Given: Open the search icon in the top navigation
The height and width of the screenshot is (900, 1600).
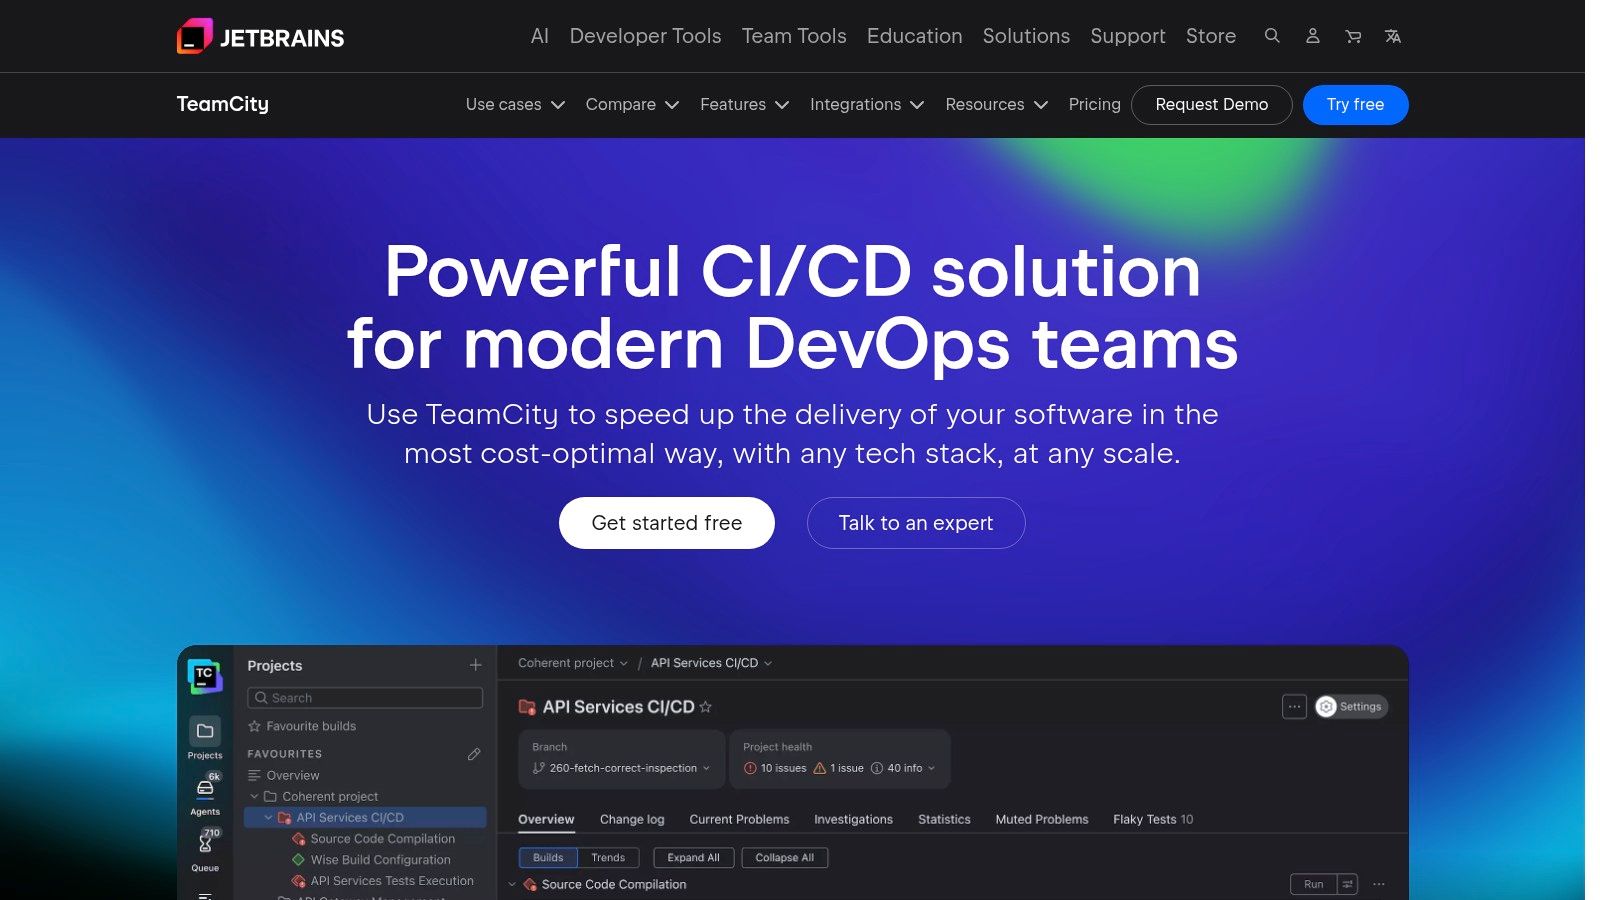Looking at the screenshot, I should click(x=1272, y=36).
